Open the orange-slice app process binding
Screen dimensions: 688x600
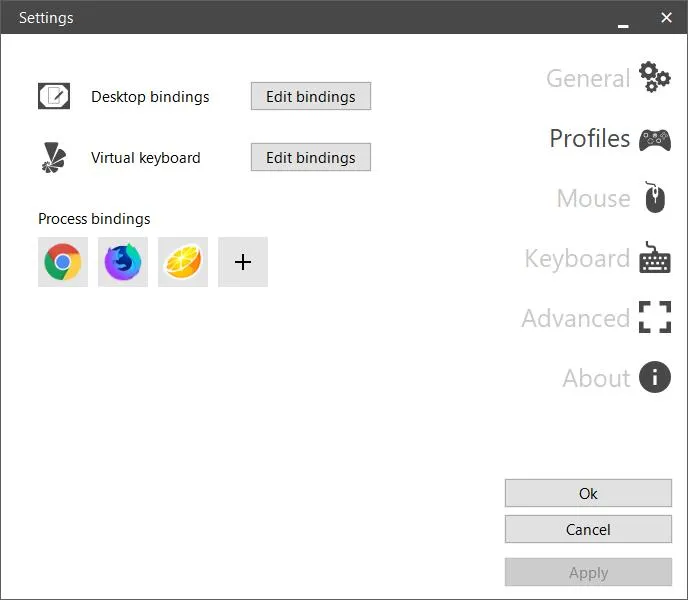183,262
